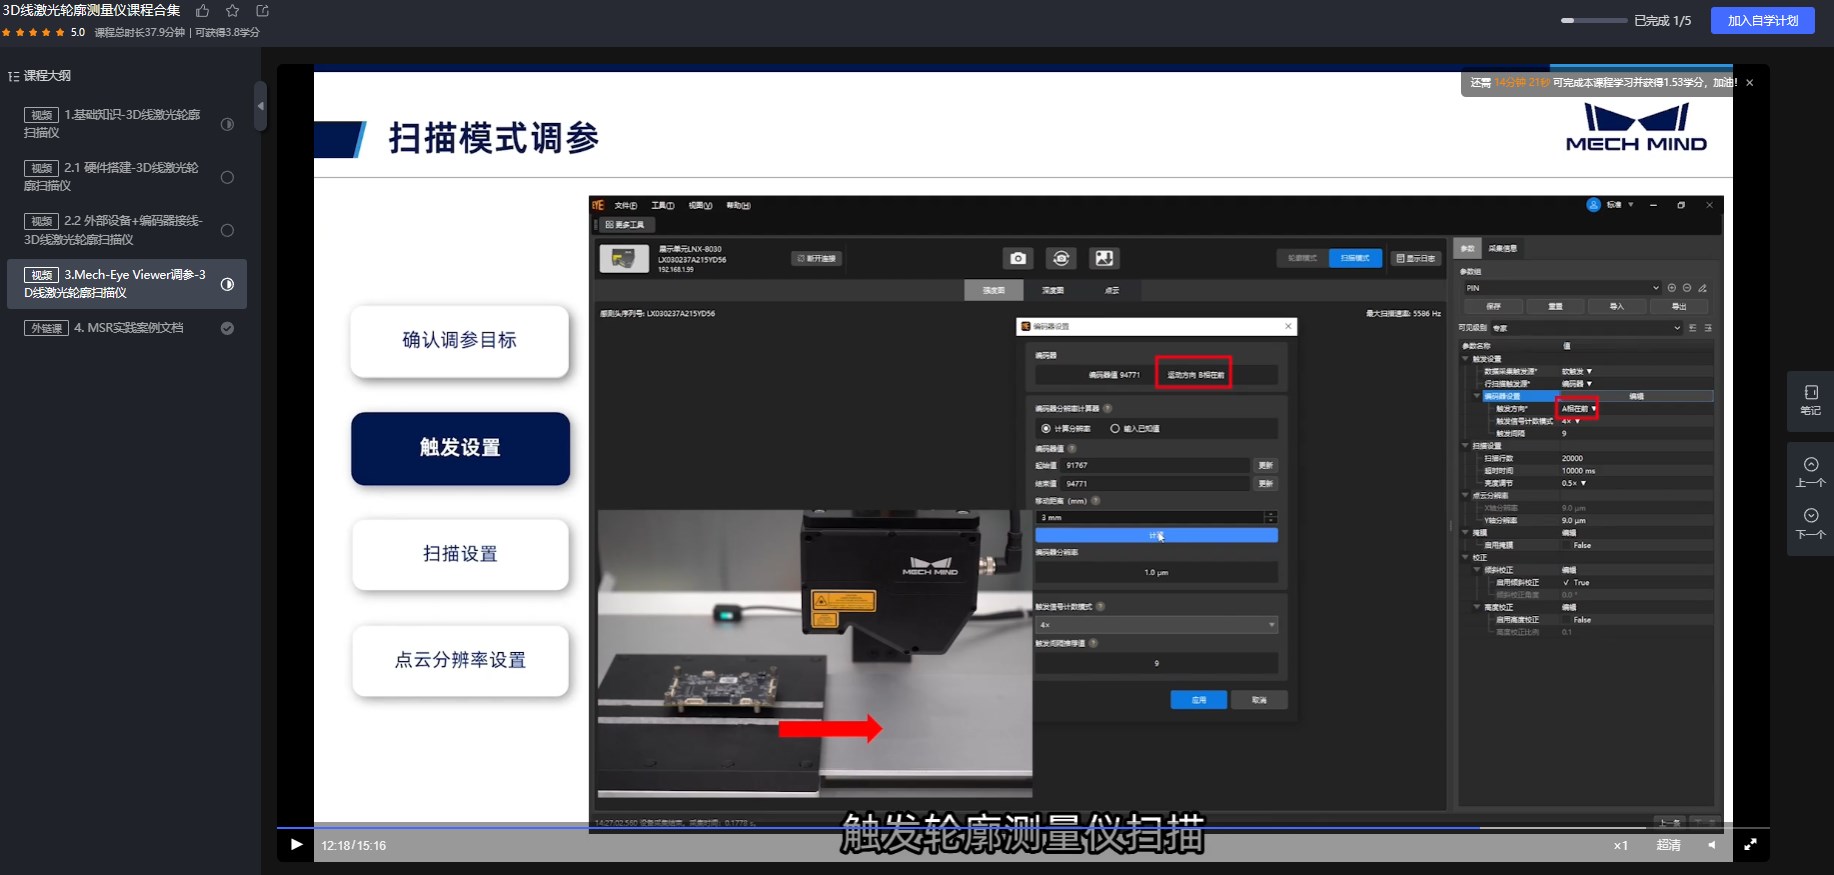The width and height of the screenshot is (1834, 875).
Task: Open the x1 playback speed menu
Action: (x=1620, y=845)
